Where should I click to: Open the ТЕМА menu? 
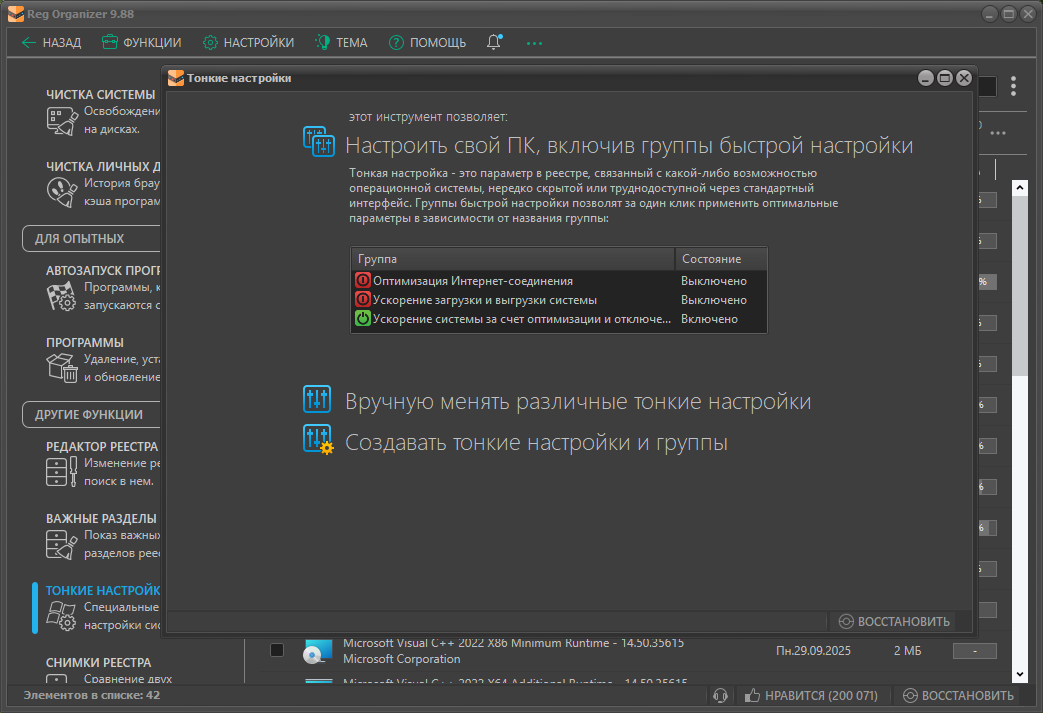point(341,42)
